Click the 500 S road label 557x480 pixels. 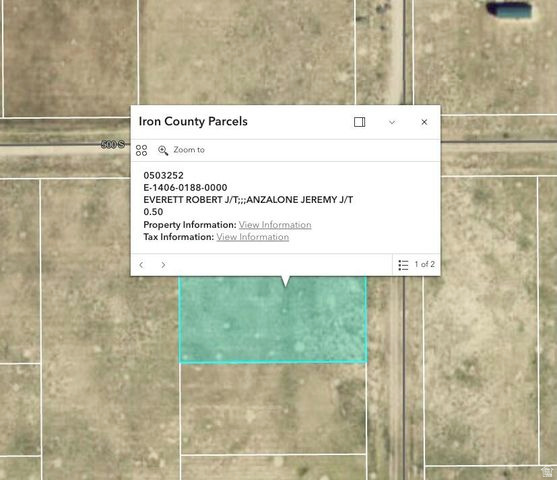point(113,144)
